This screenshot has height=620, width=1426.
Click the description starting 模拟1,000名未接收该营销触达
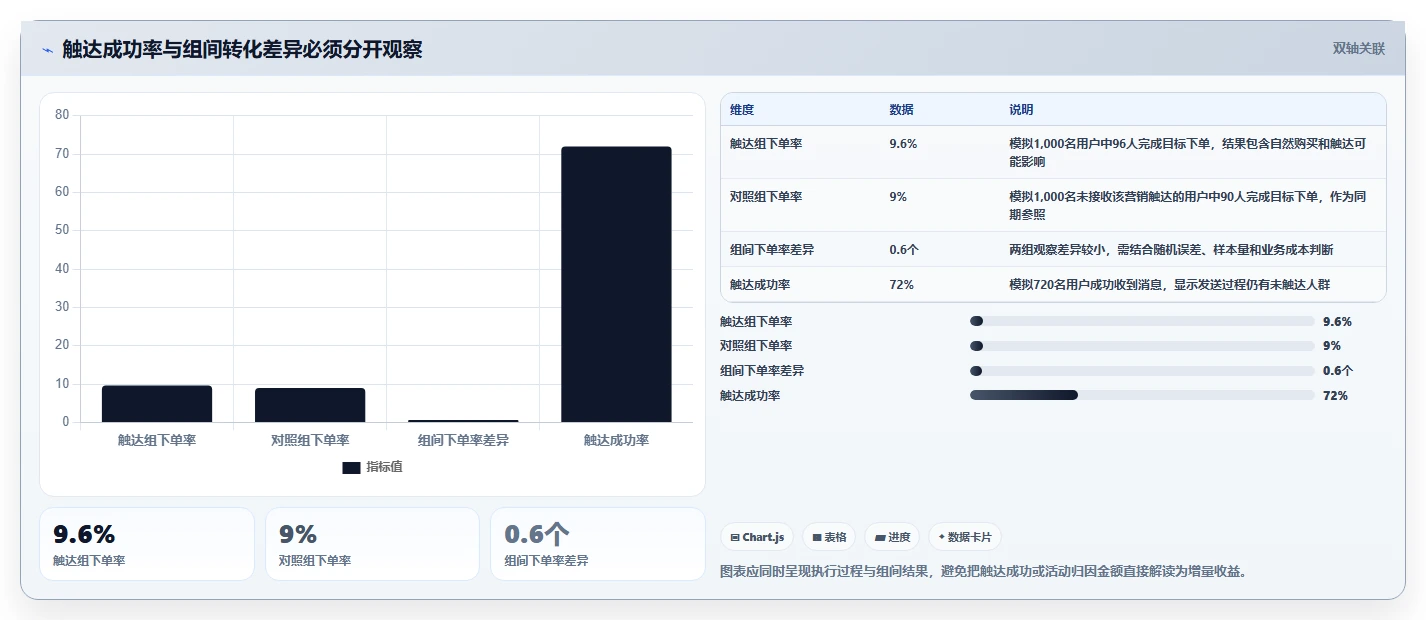(1188, 205)
